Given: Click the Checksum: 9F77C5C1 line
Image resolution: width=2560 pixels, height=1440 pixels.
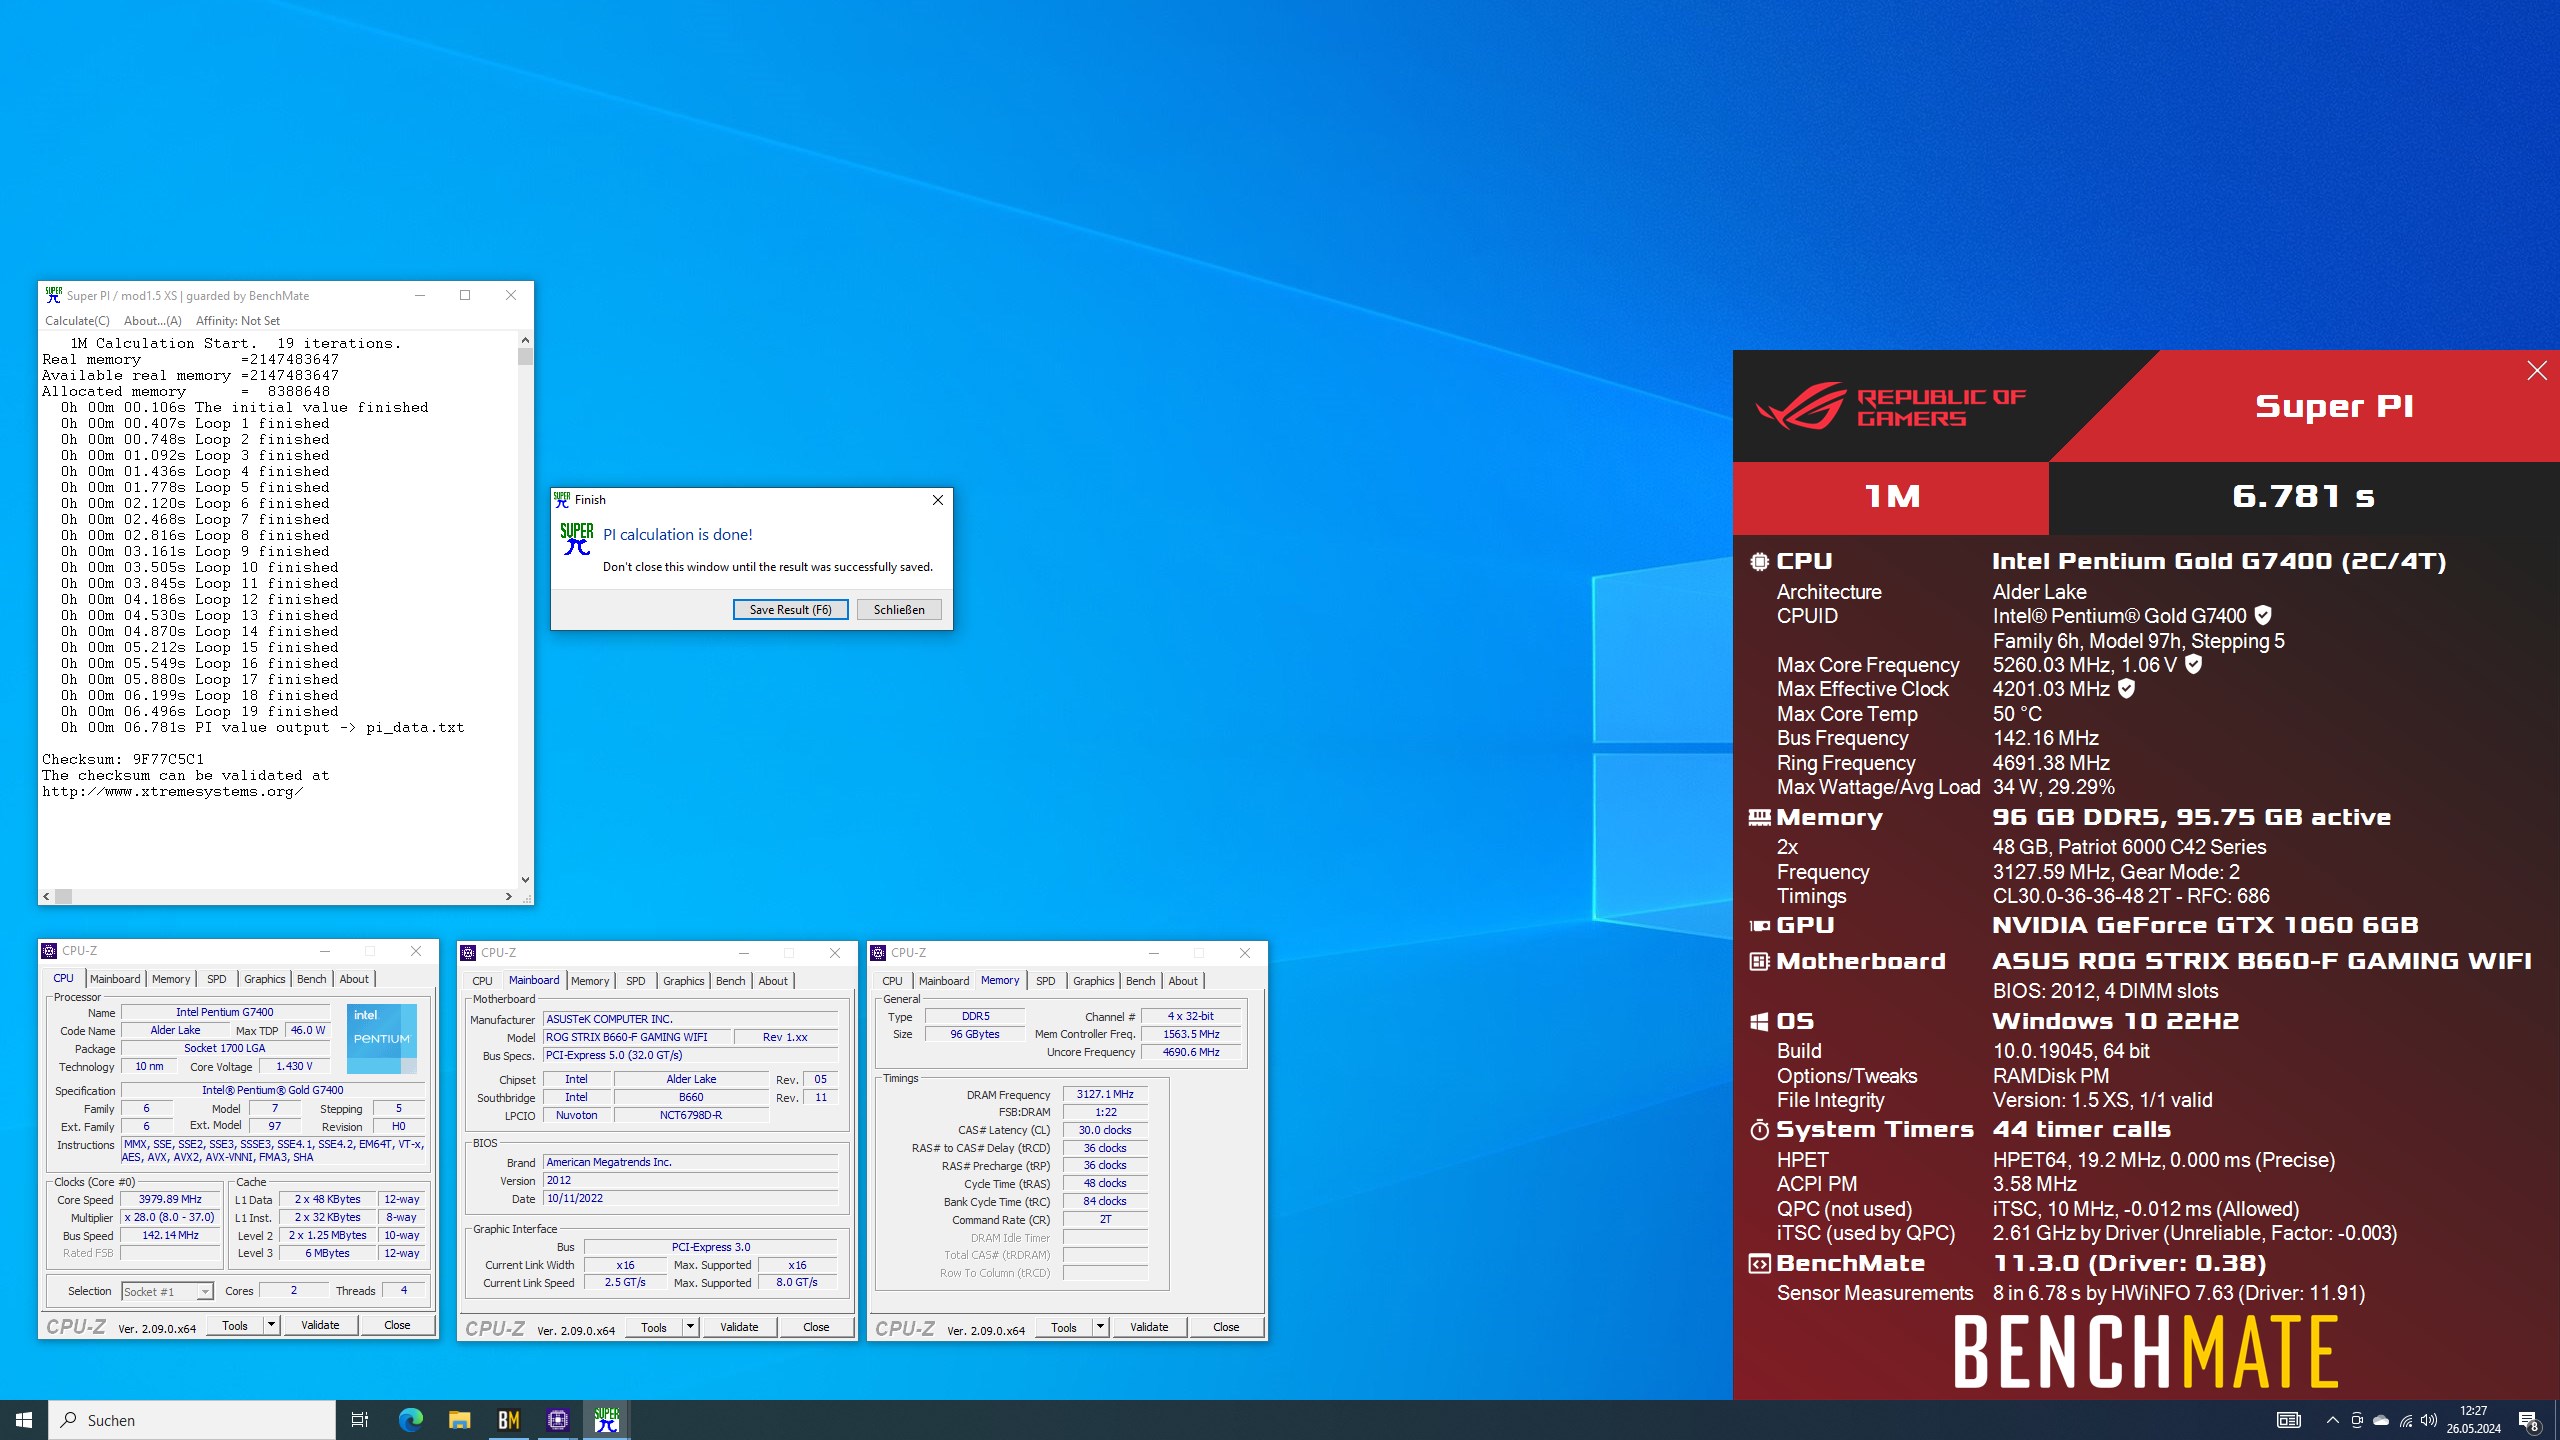Looking at the screenshot, I should 123,759.
